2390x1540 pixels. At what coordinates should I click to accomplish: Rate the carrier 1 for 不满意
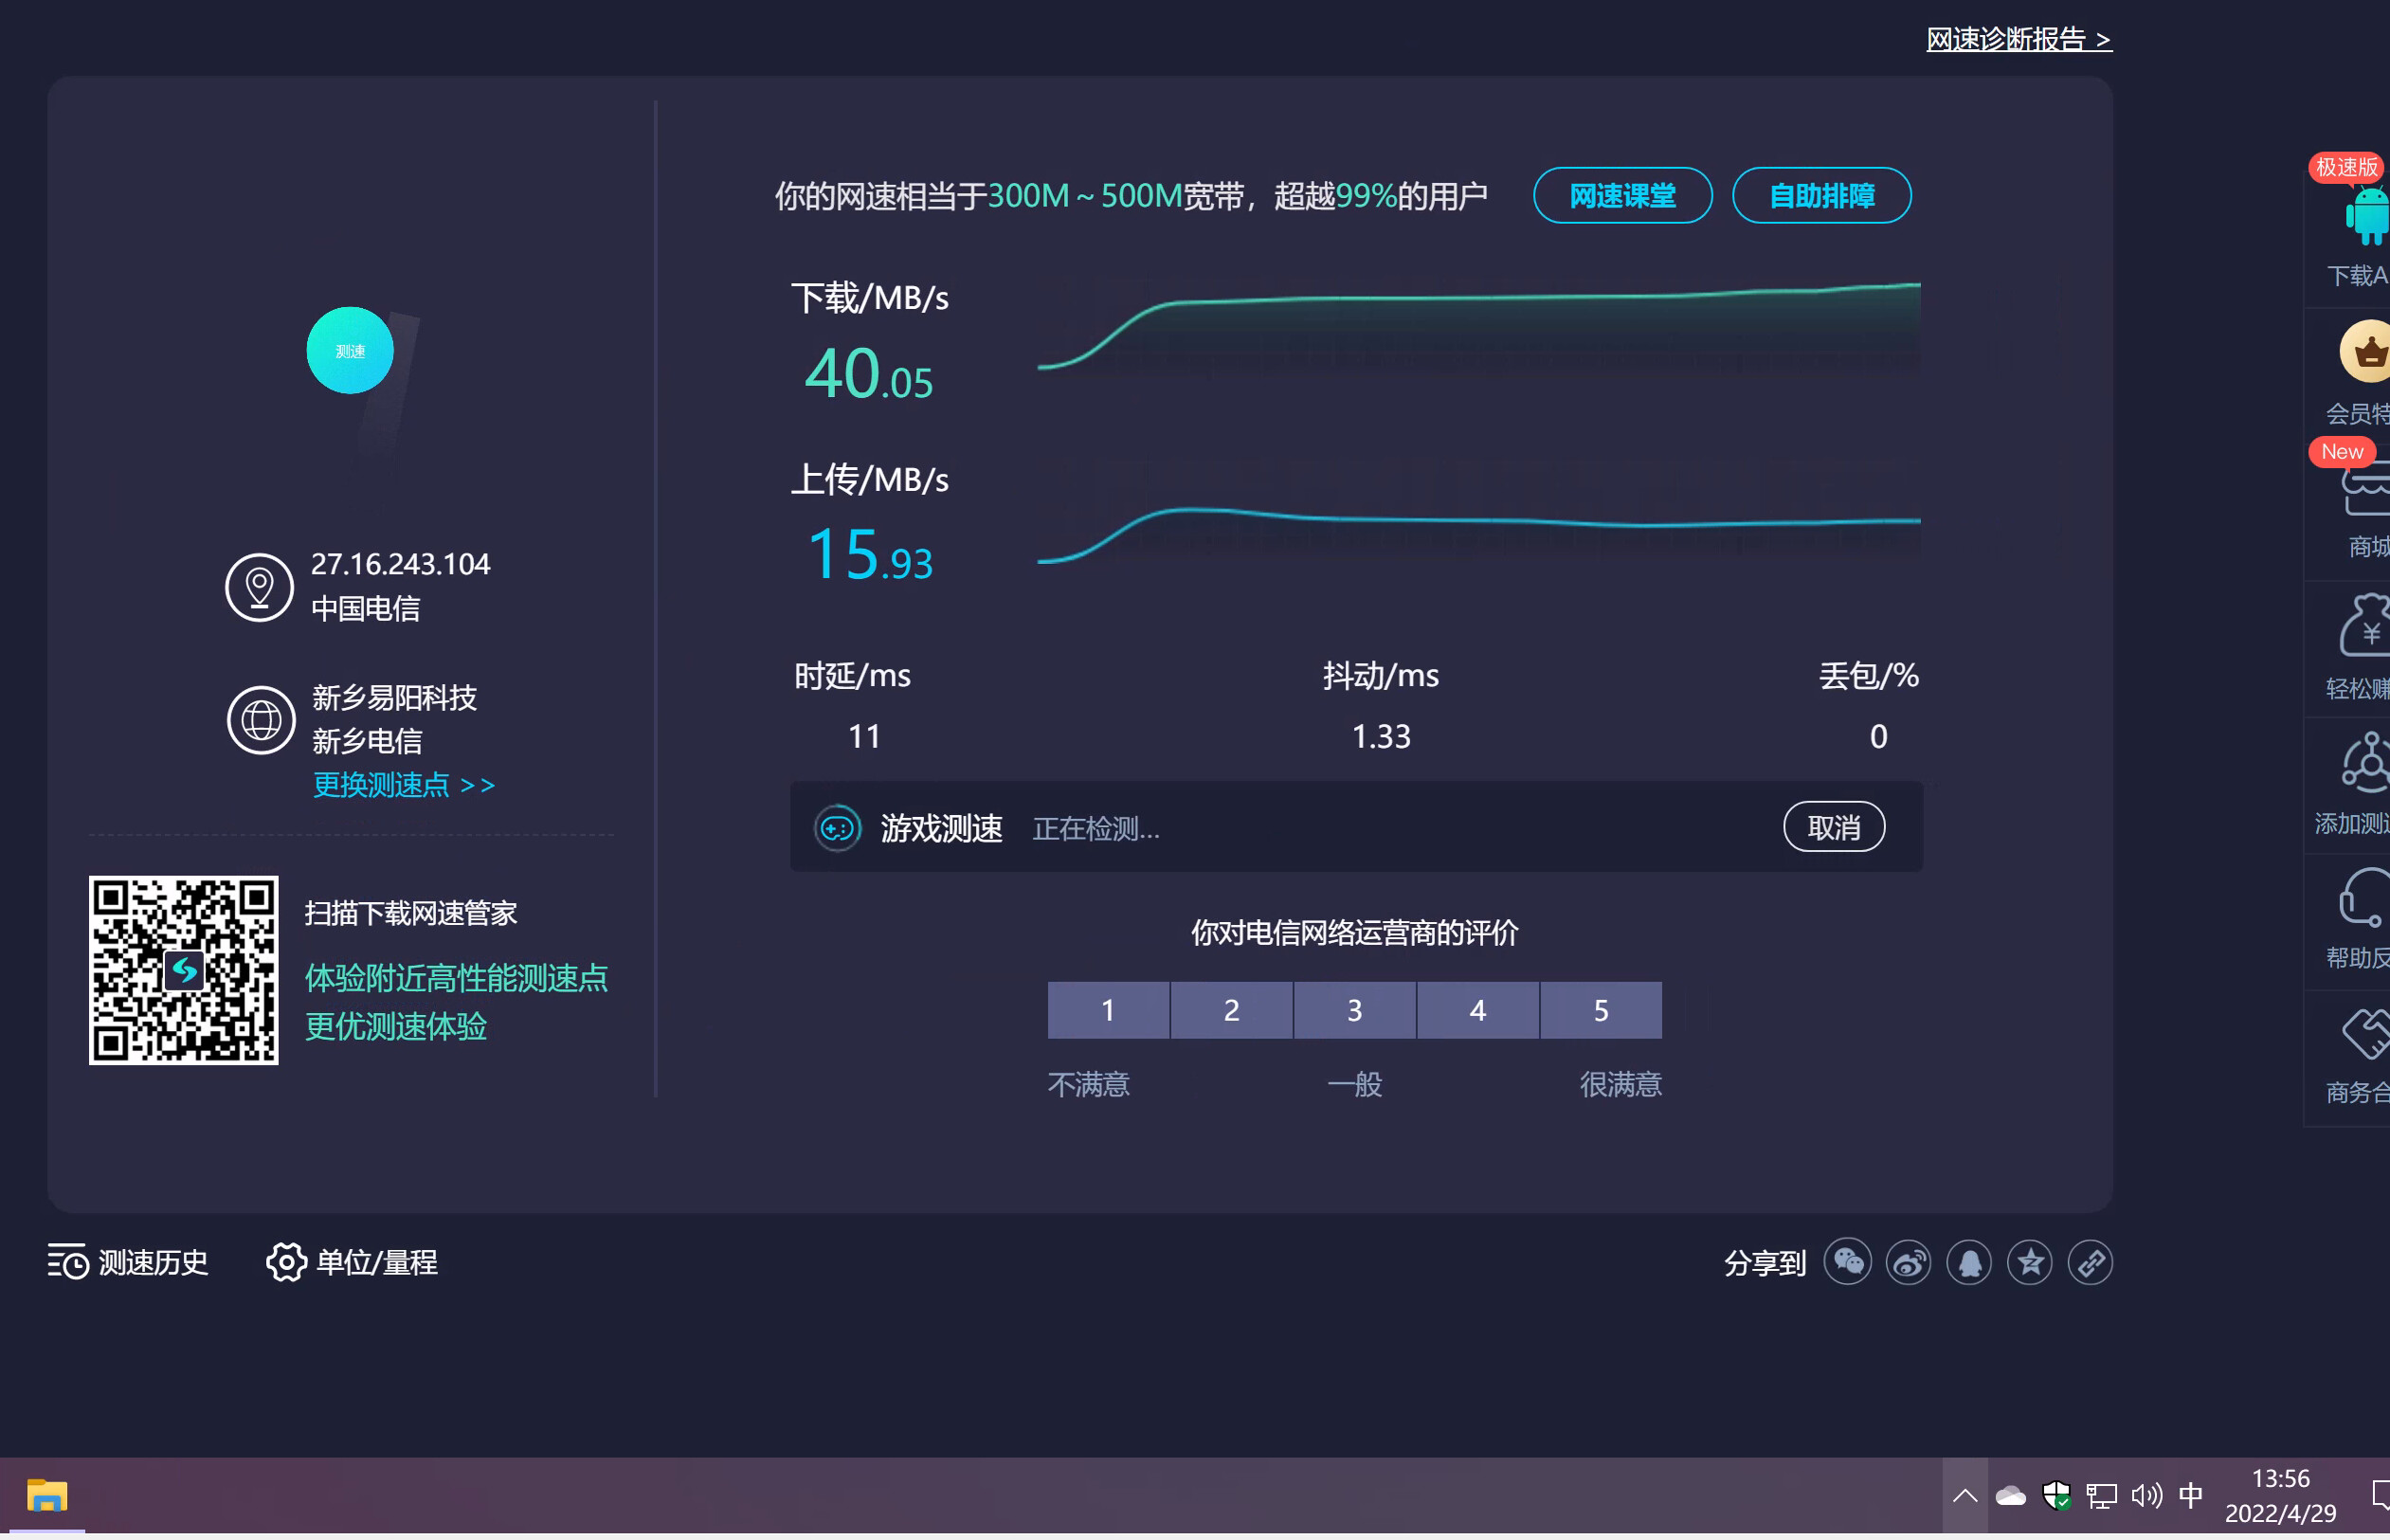click(1108, 1010)
